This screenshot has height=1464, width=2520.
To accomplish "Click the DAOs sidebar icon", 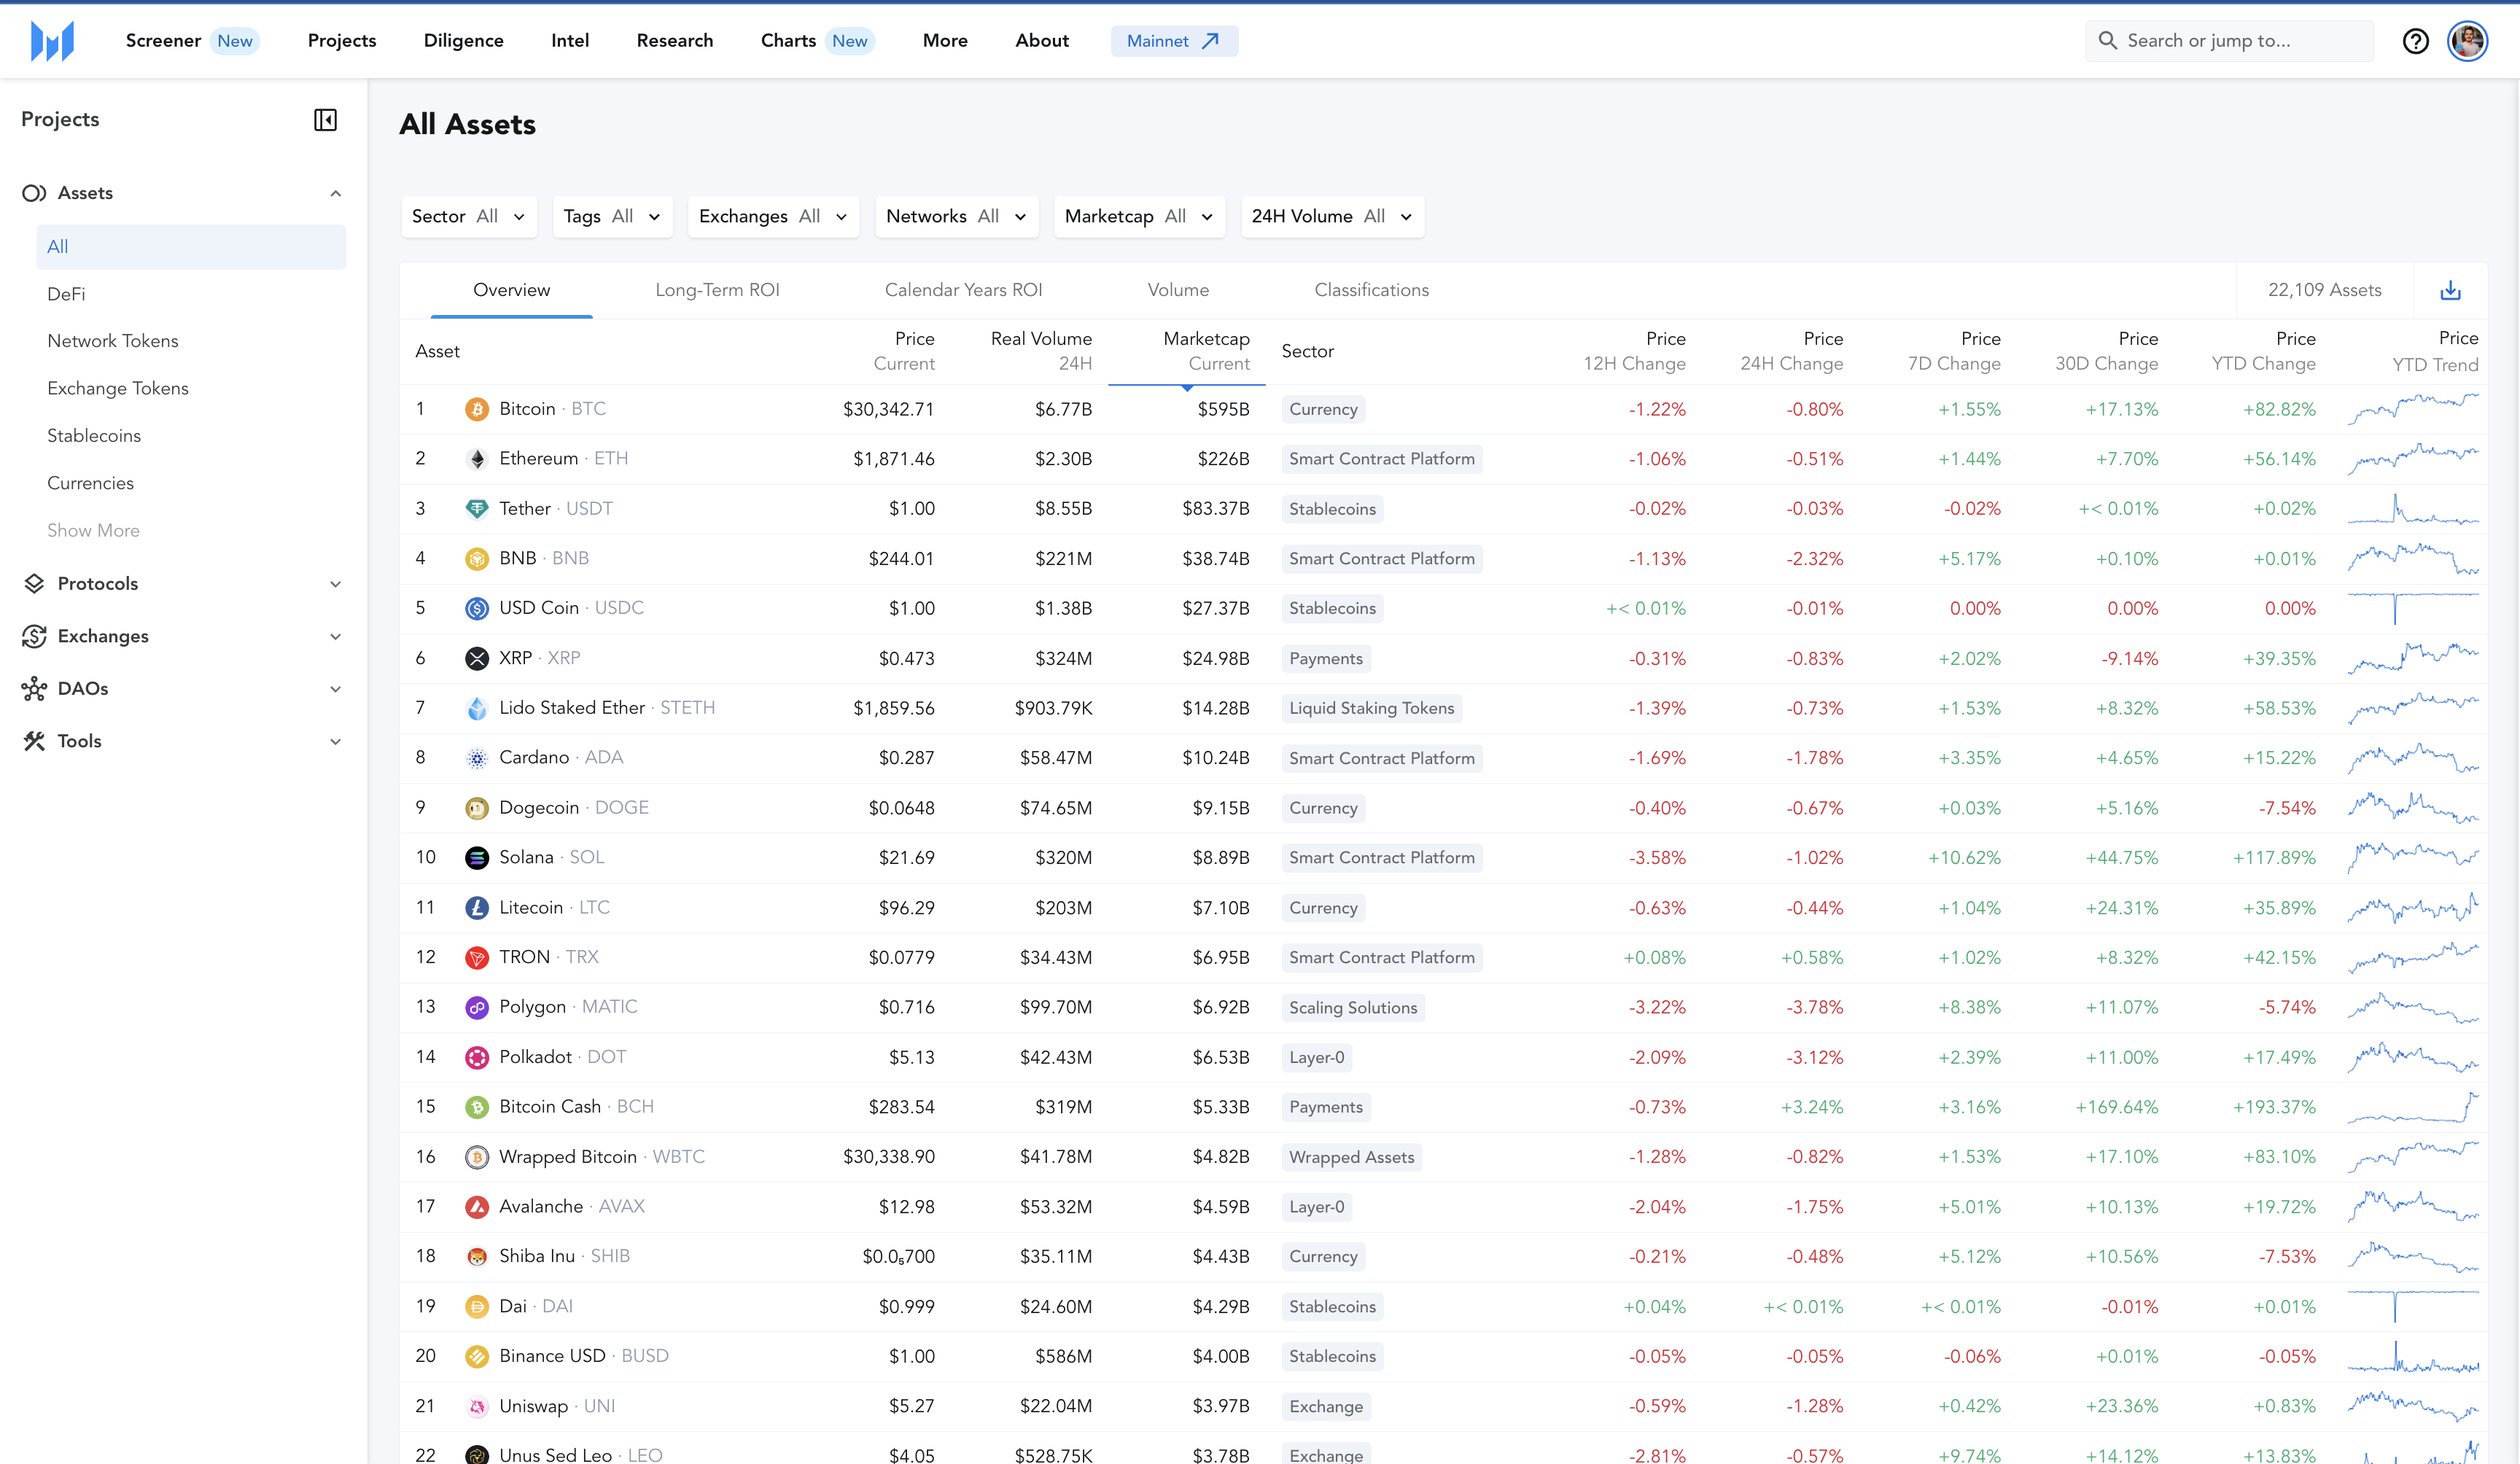I will 34,688.
